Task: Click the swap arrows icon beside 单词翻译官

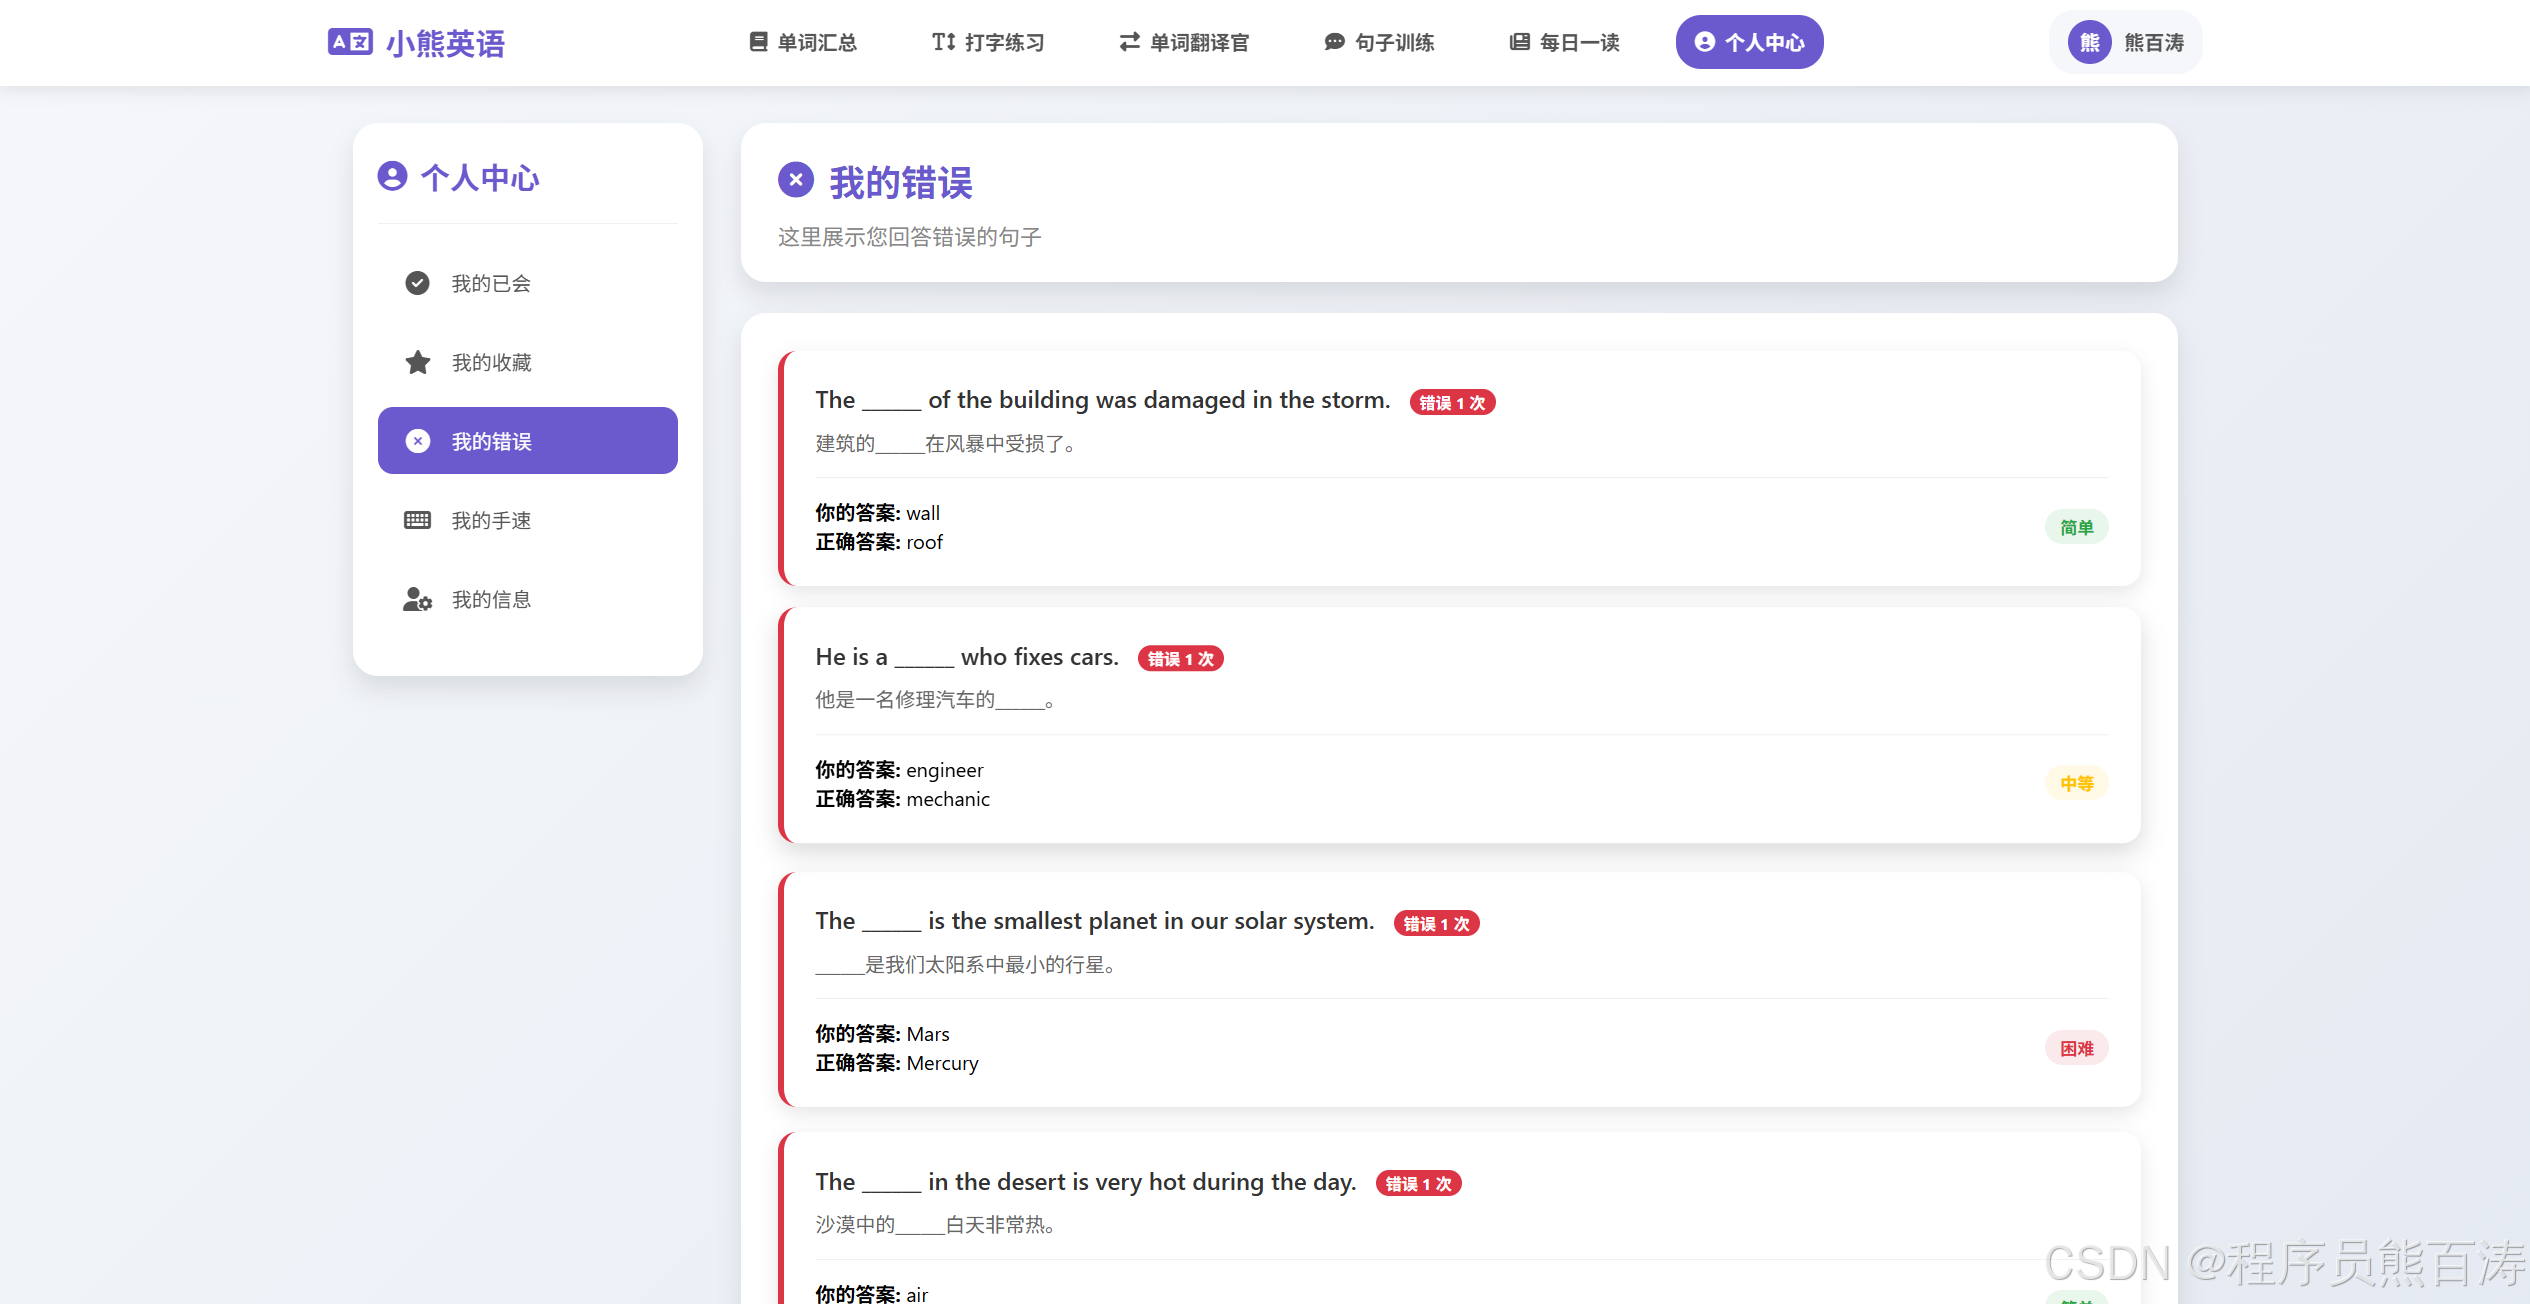Action: (1130, 42)
